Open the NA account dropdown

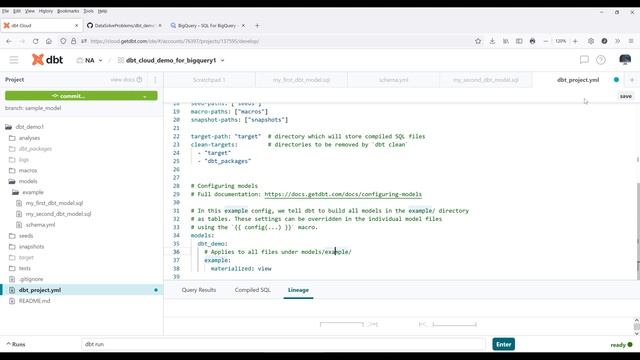(89, 60)
